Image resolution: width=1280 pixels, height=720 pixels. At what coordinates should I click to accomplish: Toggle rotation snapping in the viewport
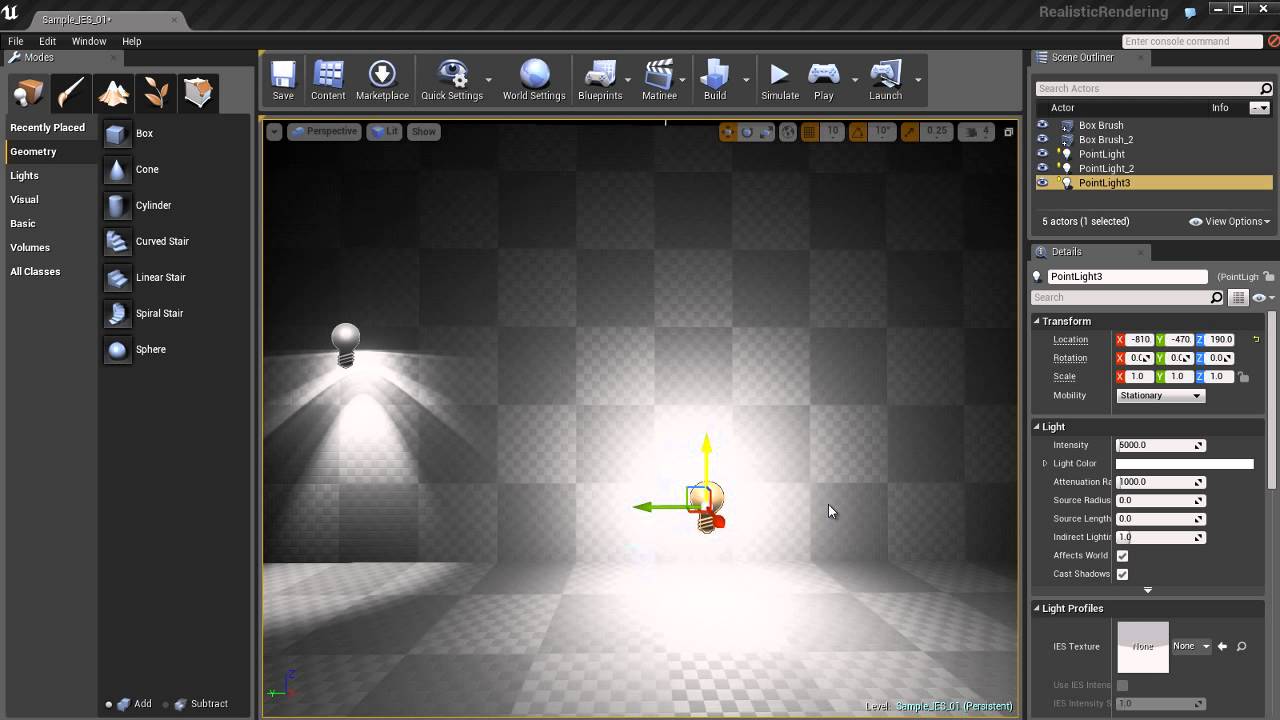(x=858, y=132)
